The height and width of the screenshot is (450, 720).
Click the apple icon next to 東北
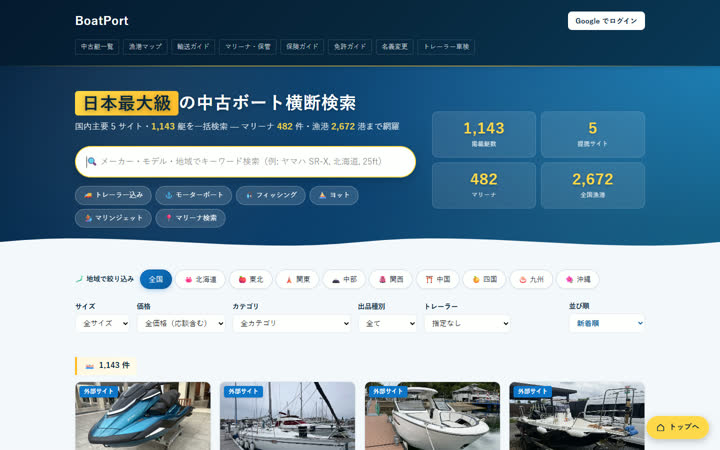242,279
